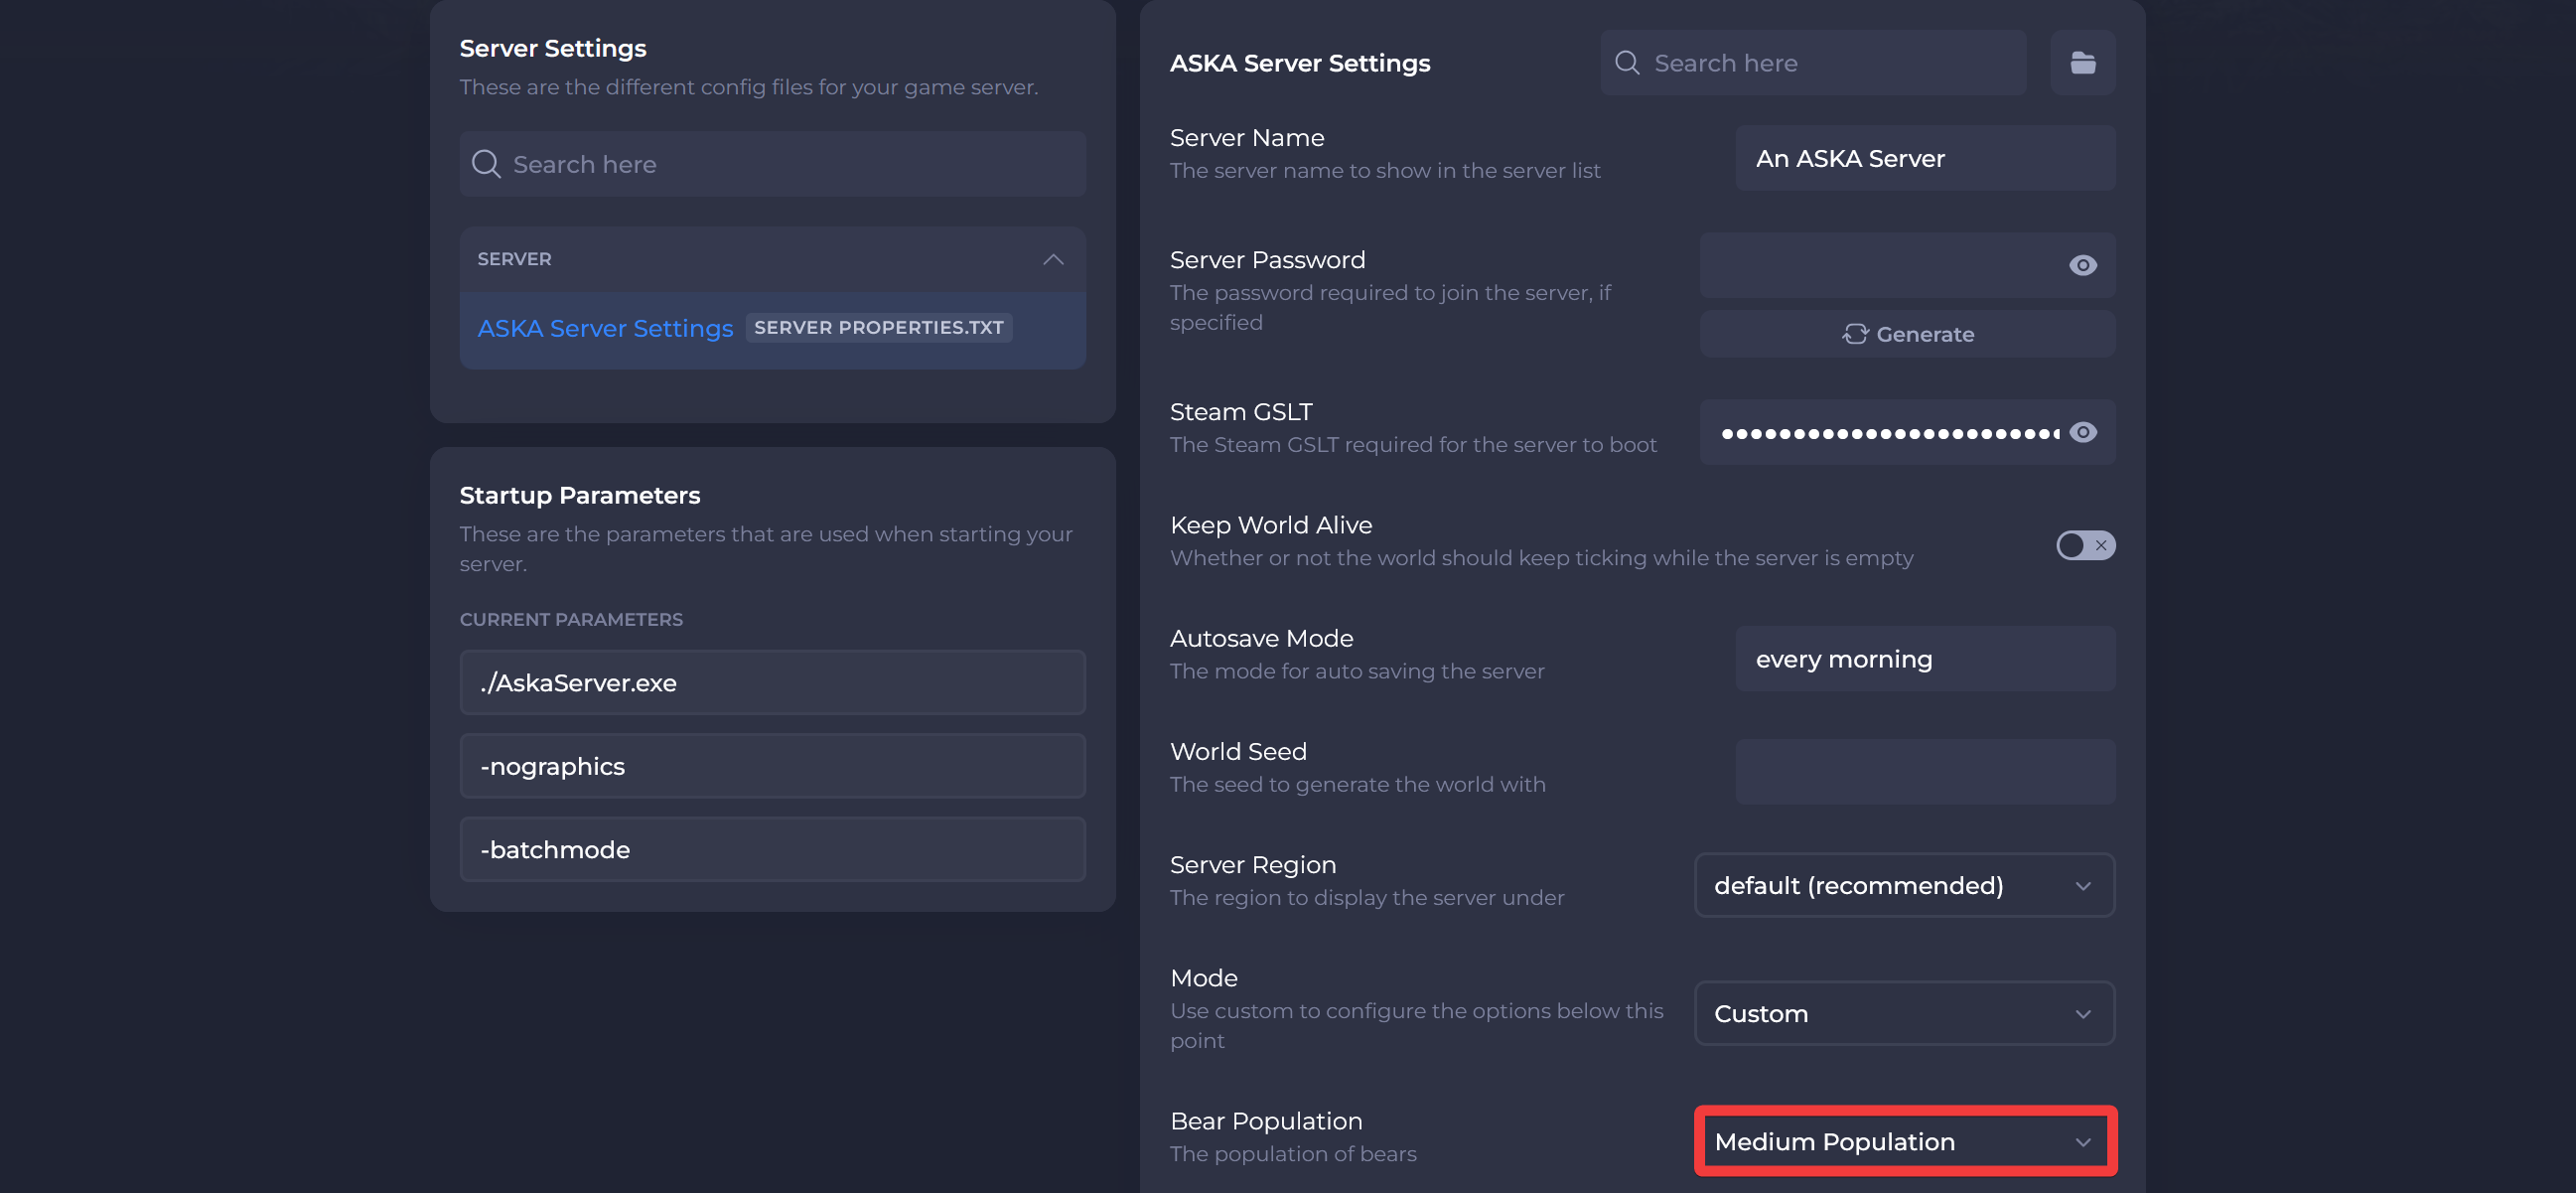Focus the Server Settings search field
2576x1193 pixels.
coord(772,164)
